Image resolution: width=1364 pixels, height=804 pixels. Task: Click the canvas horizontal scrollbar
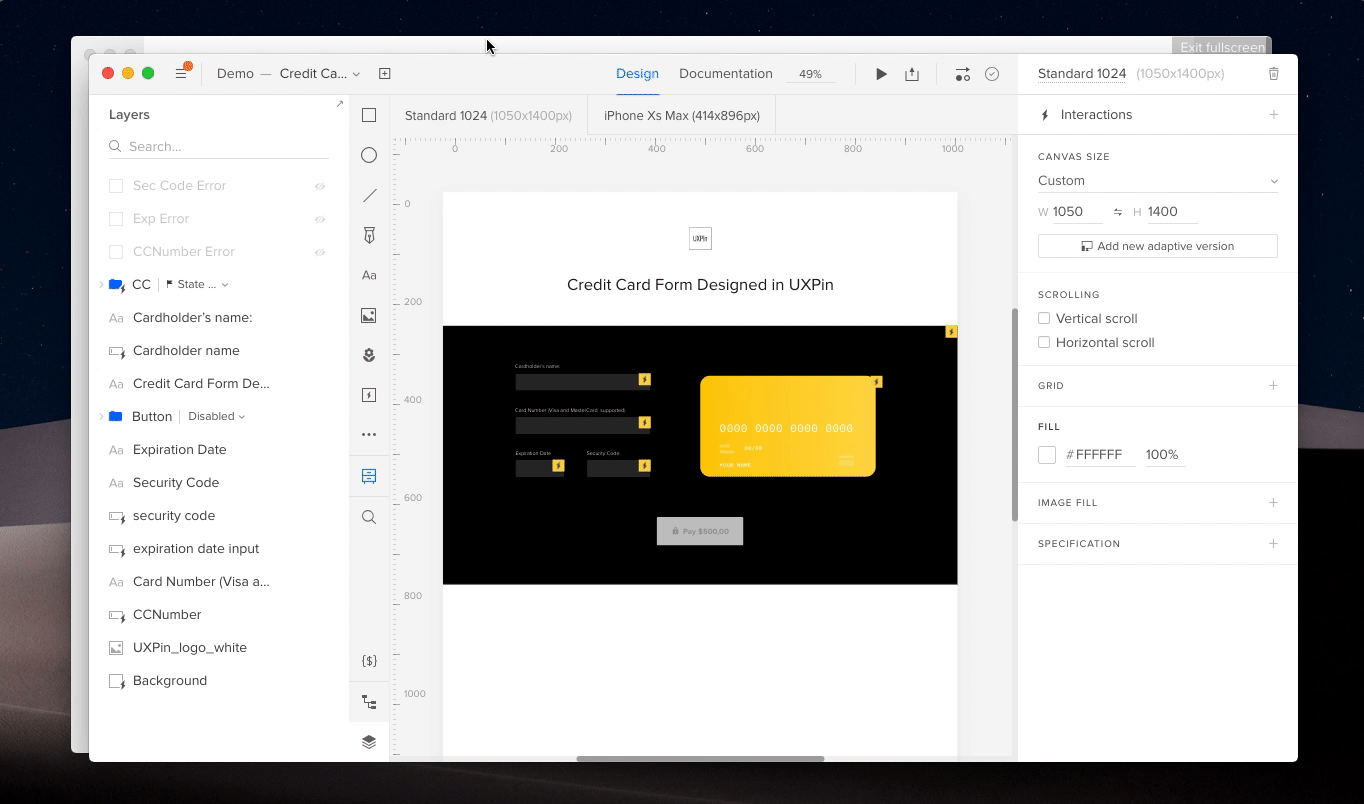click(x=700, y=758)
